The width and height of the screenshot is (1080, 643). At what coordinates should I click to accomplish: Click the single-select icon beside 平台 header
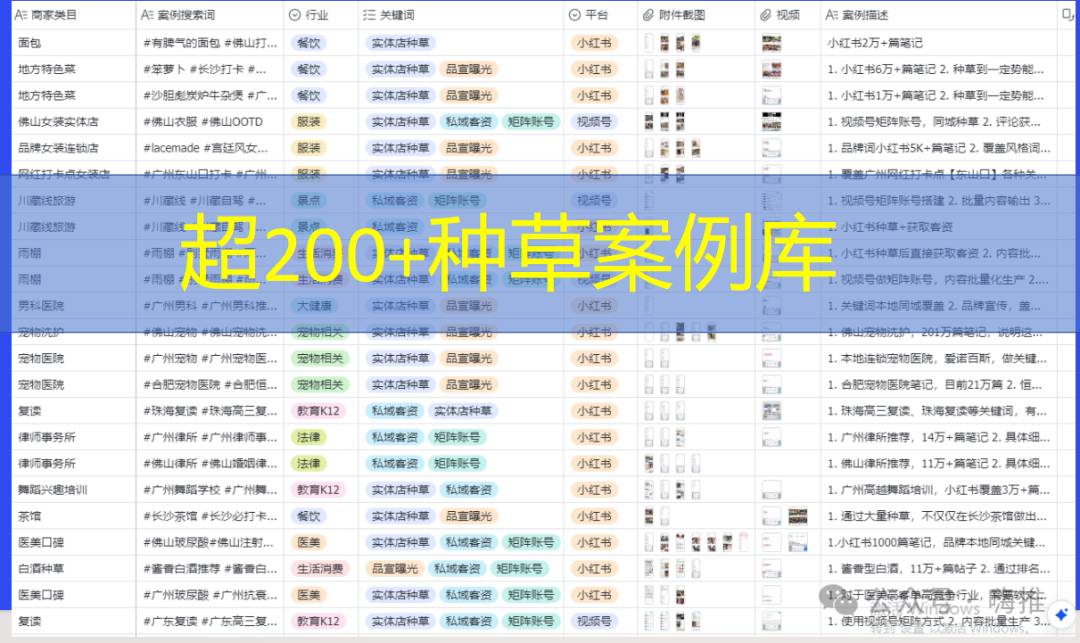pos(576,15)
